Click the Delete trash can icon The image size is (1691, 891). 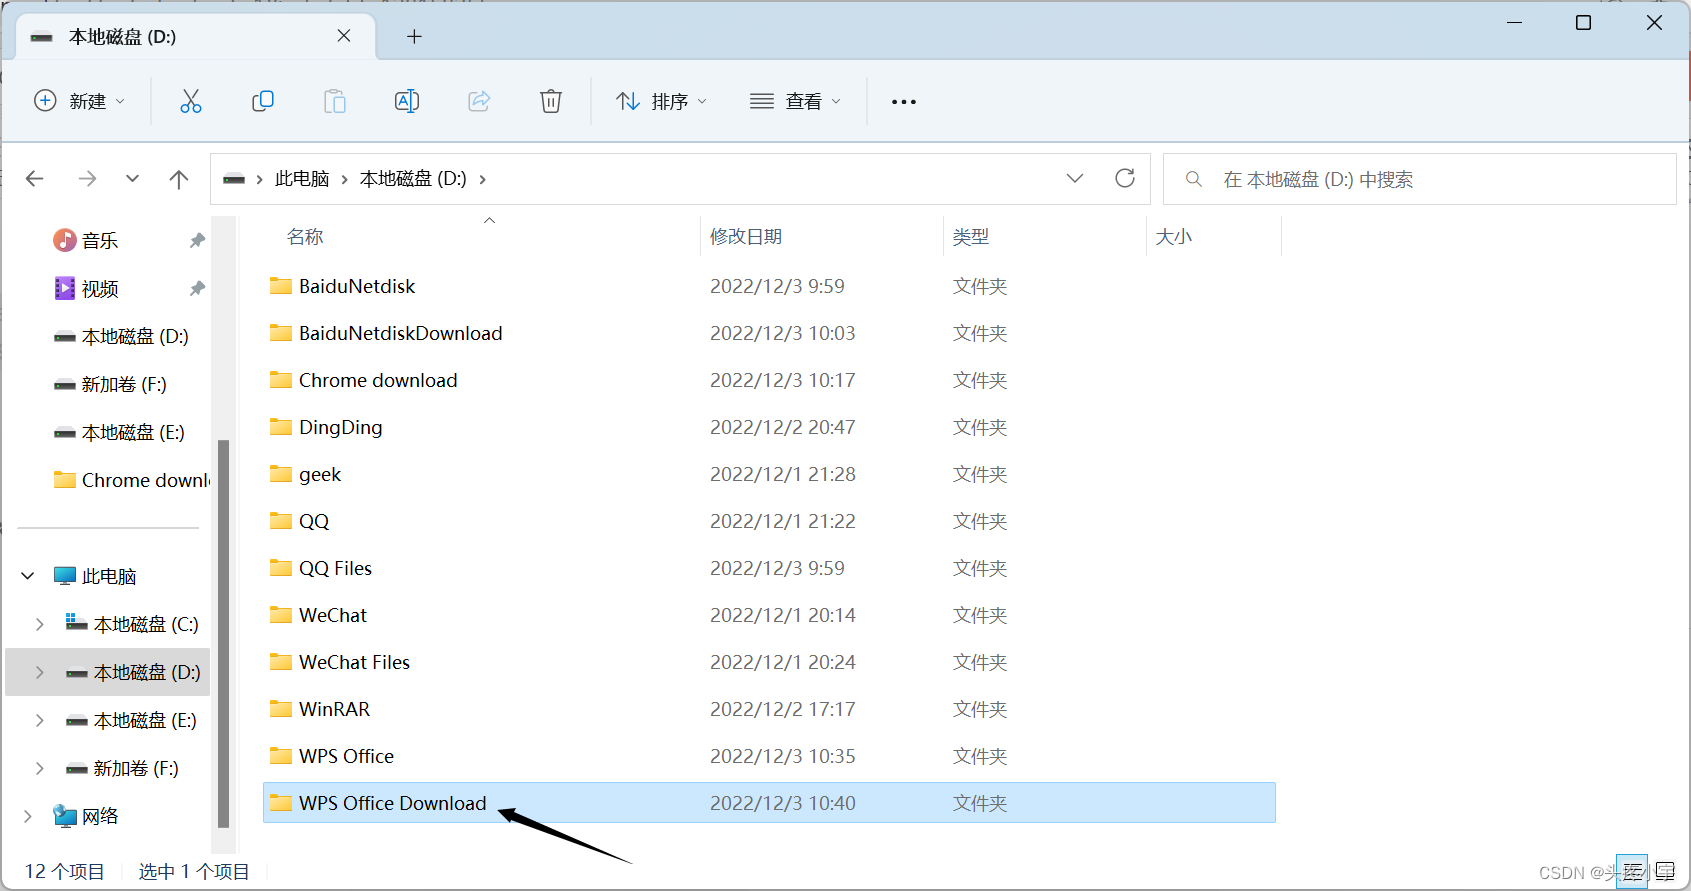click(551, 101)
